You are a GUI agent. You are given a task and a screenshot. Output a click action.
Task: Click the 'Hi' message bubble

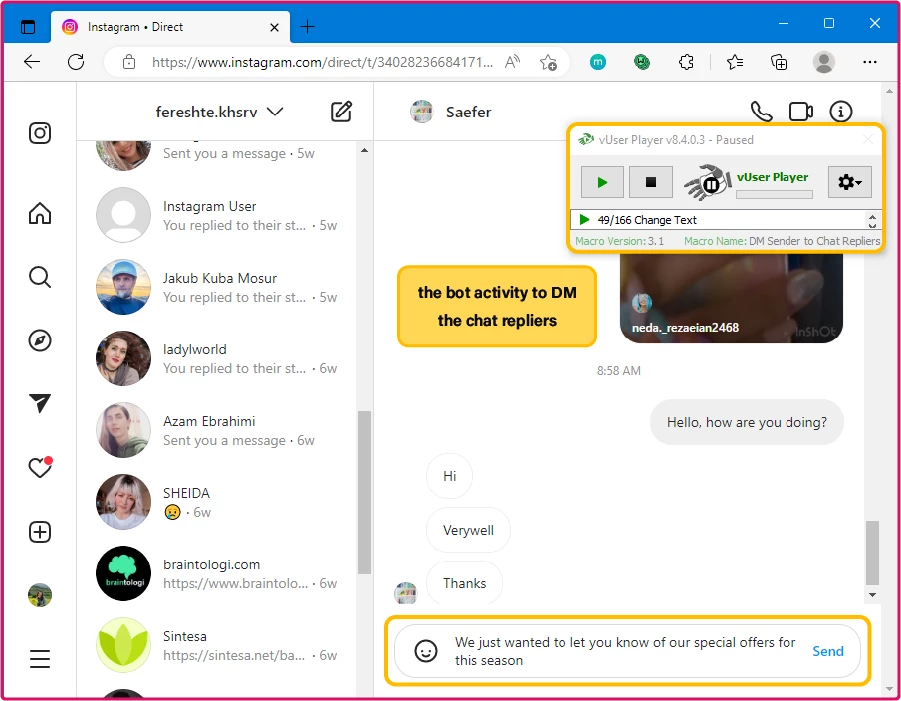pos(449,476)
